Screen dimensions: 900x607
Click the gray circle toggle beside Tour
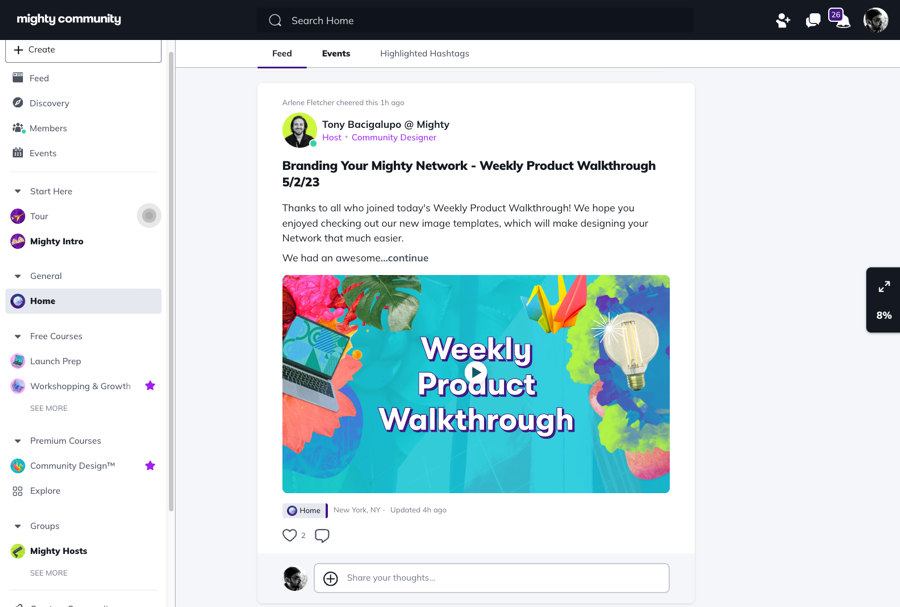point(149,216)
